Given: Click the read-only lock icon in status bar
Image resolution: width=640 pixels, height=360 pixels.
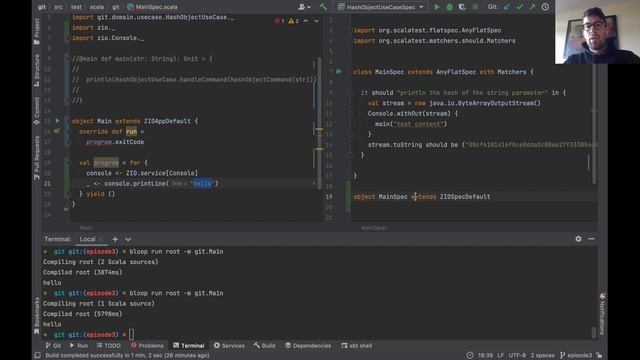Looking at the screenshot, I should point(599,356).
